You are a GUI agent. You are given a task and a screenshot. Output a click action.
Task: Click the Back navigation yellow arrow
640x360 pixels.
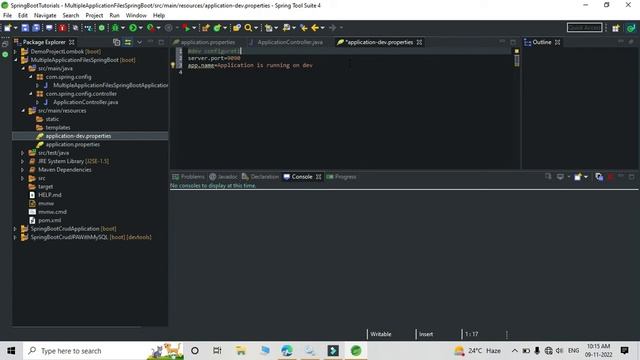click(x=315, y=28)
